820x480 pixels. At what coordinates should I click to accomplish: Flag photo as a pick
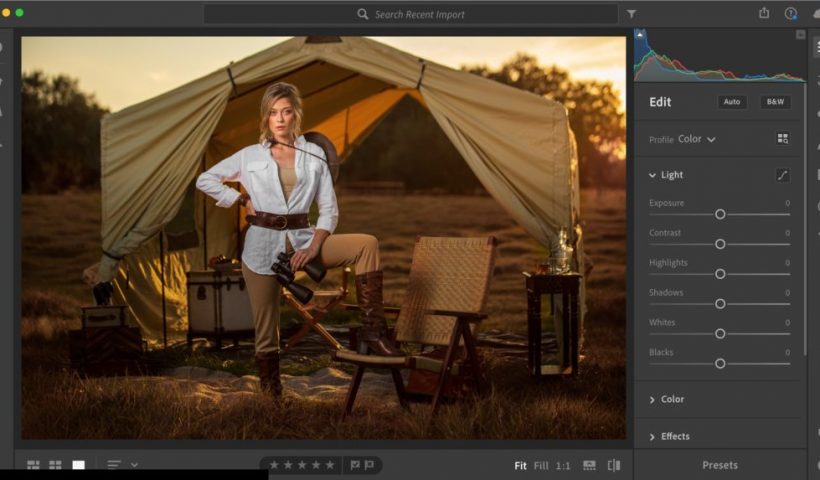[x=355, y=465]
